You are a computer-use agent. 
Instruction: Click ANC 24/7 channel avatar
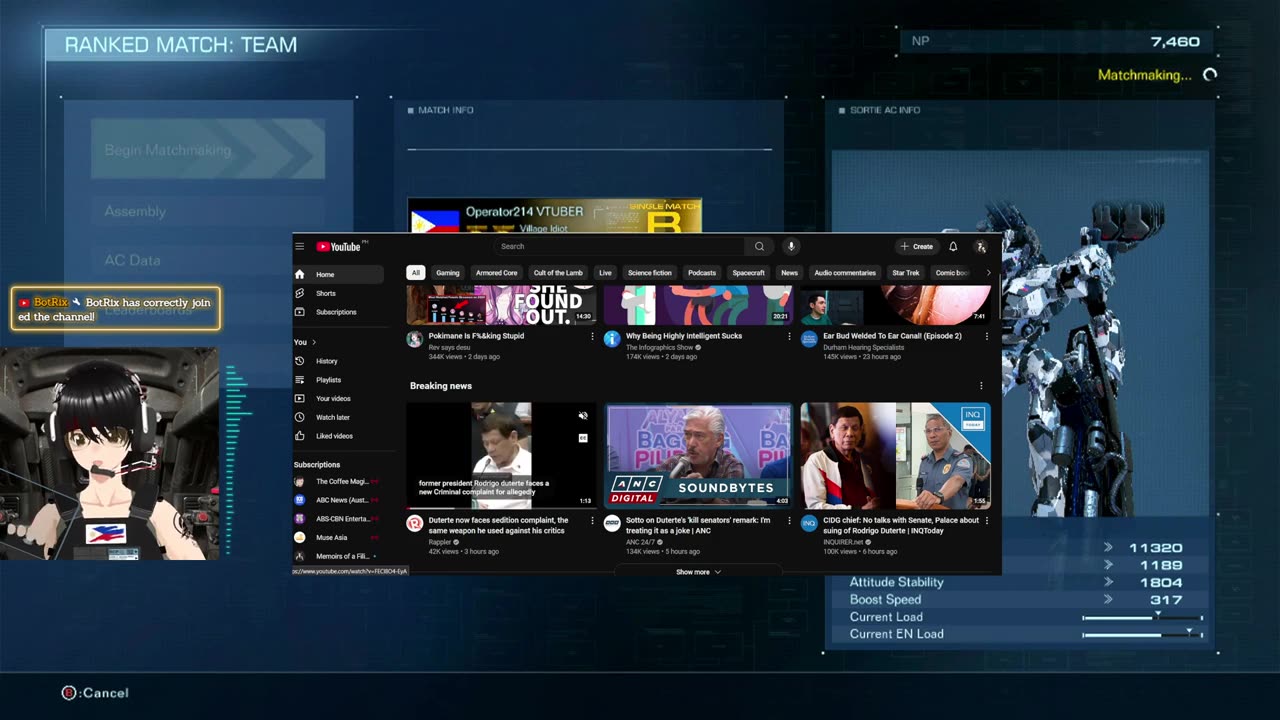[x=612, y=523]
